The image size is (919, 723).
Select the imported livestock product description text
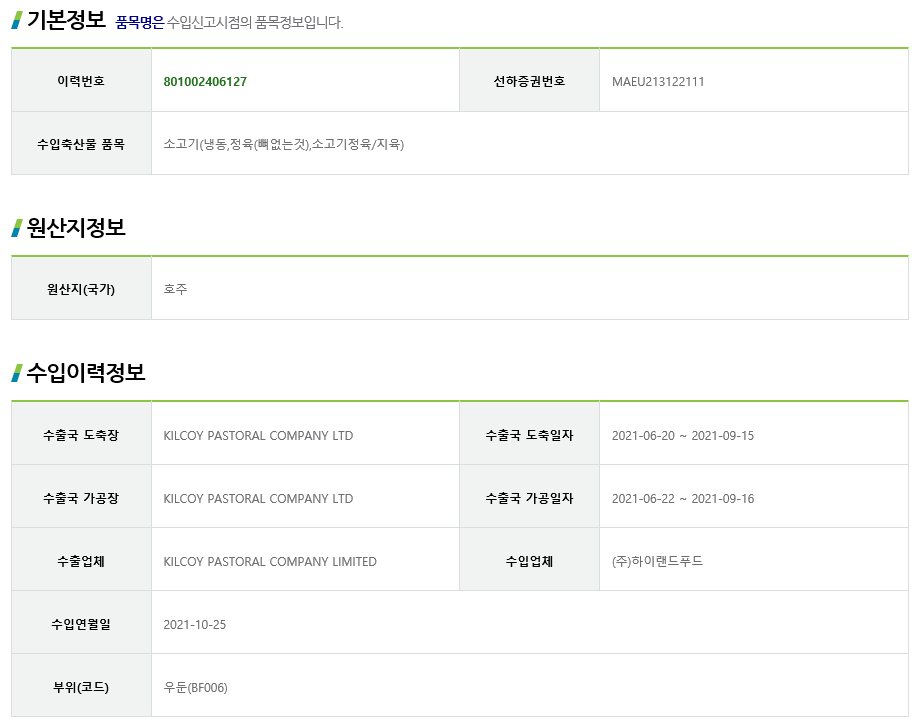pos(284,144)
